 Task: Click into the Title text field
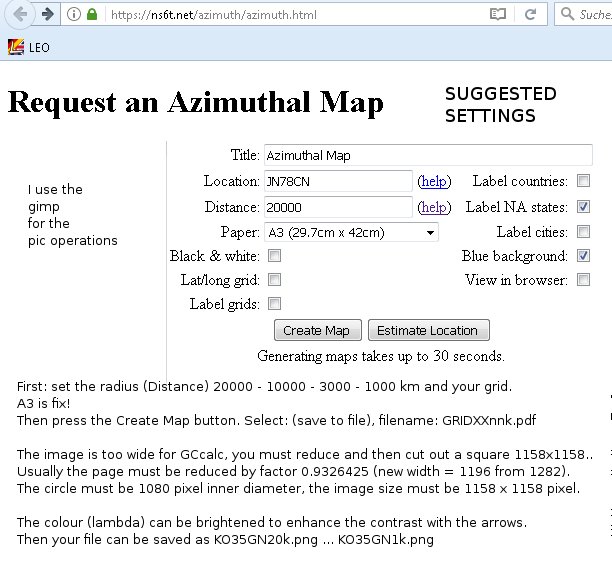[427, 155]
